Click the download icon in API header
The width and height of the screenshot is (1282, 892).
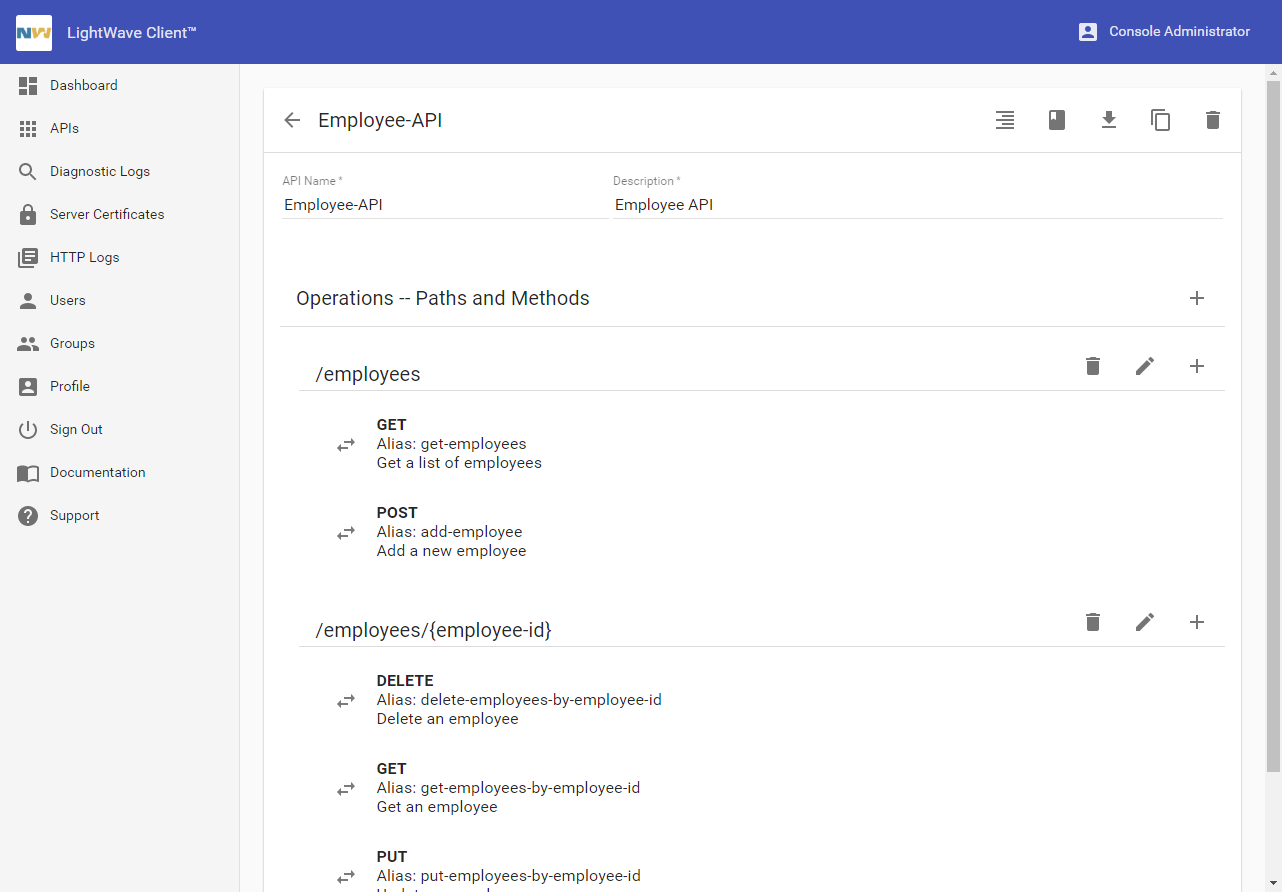click(x=1108, y=120)
